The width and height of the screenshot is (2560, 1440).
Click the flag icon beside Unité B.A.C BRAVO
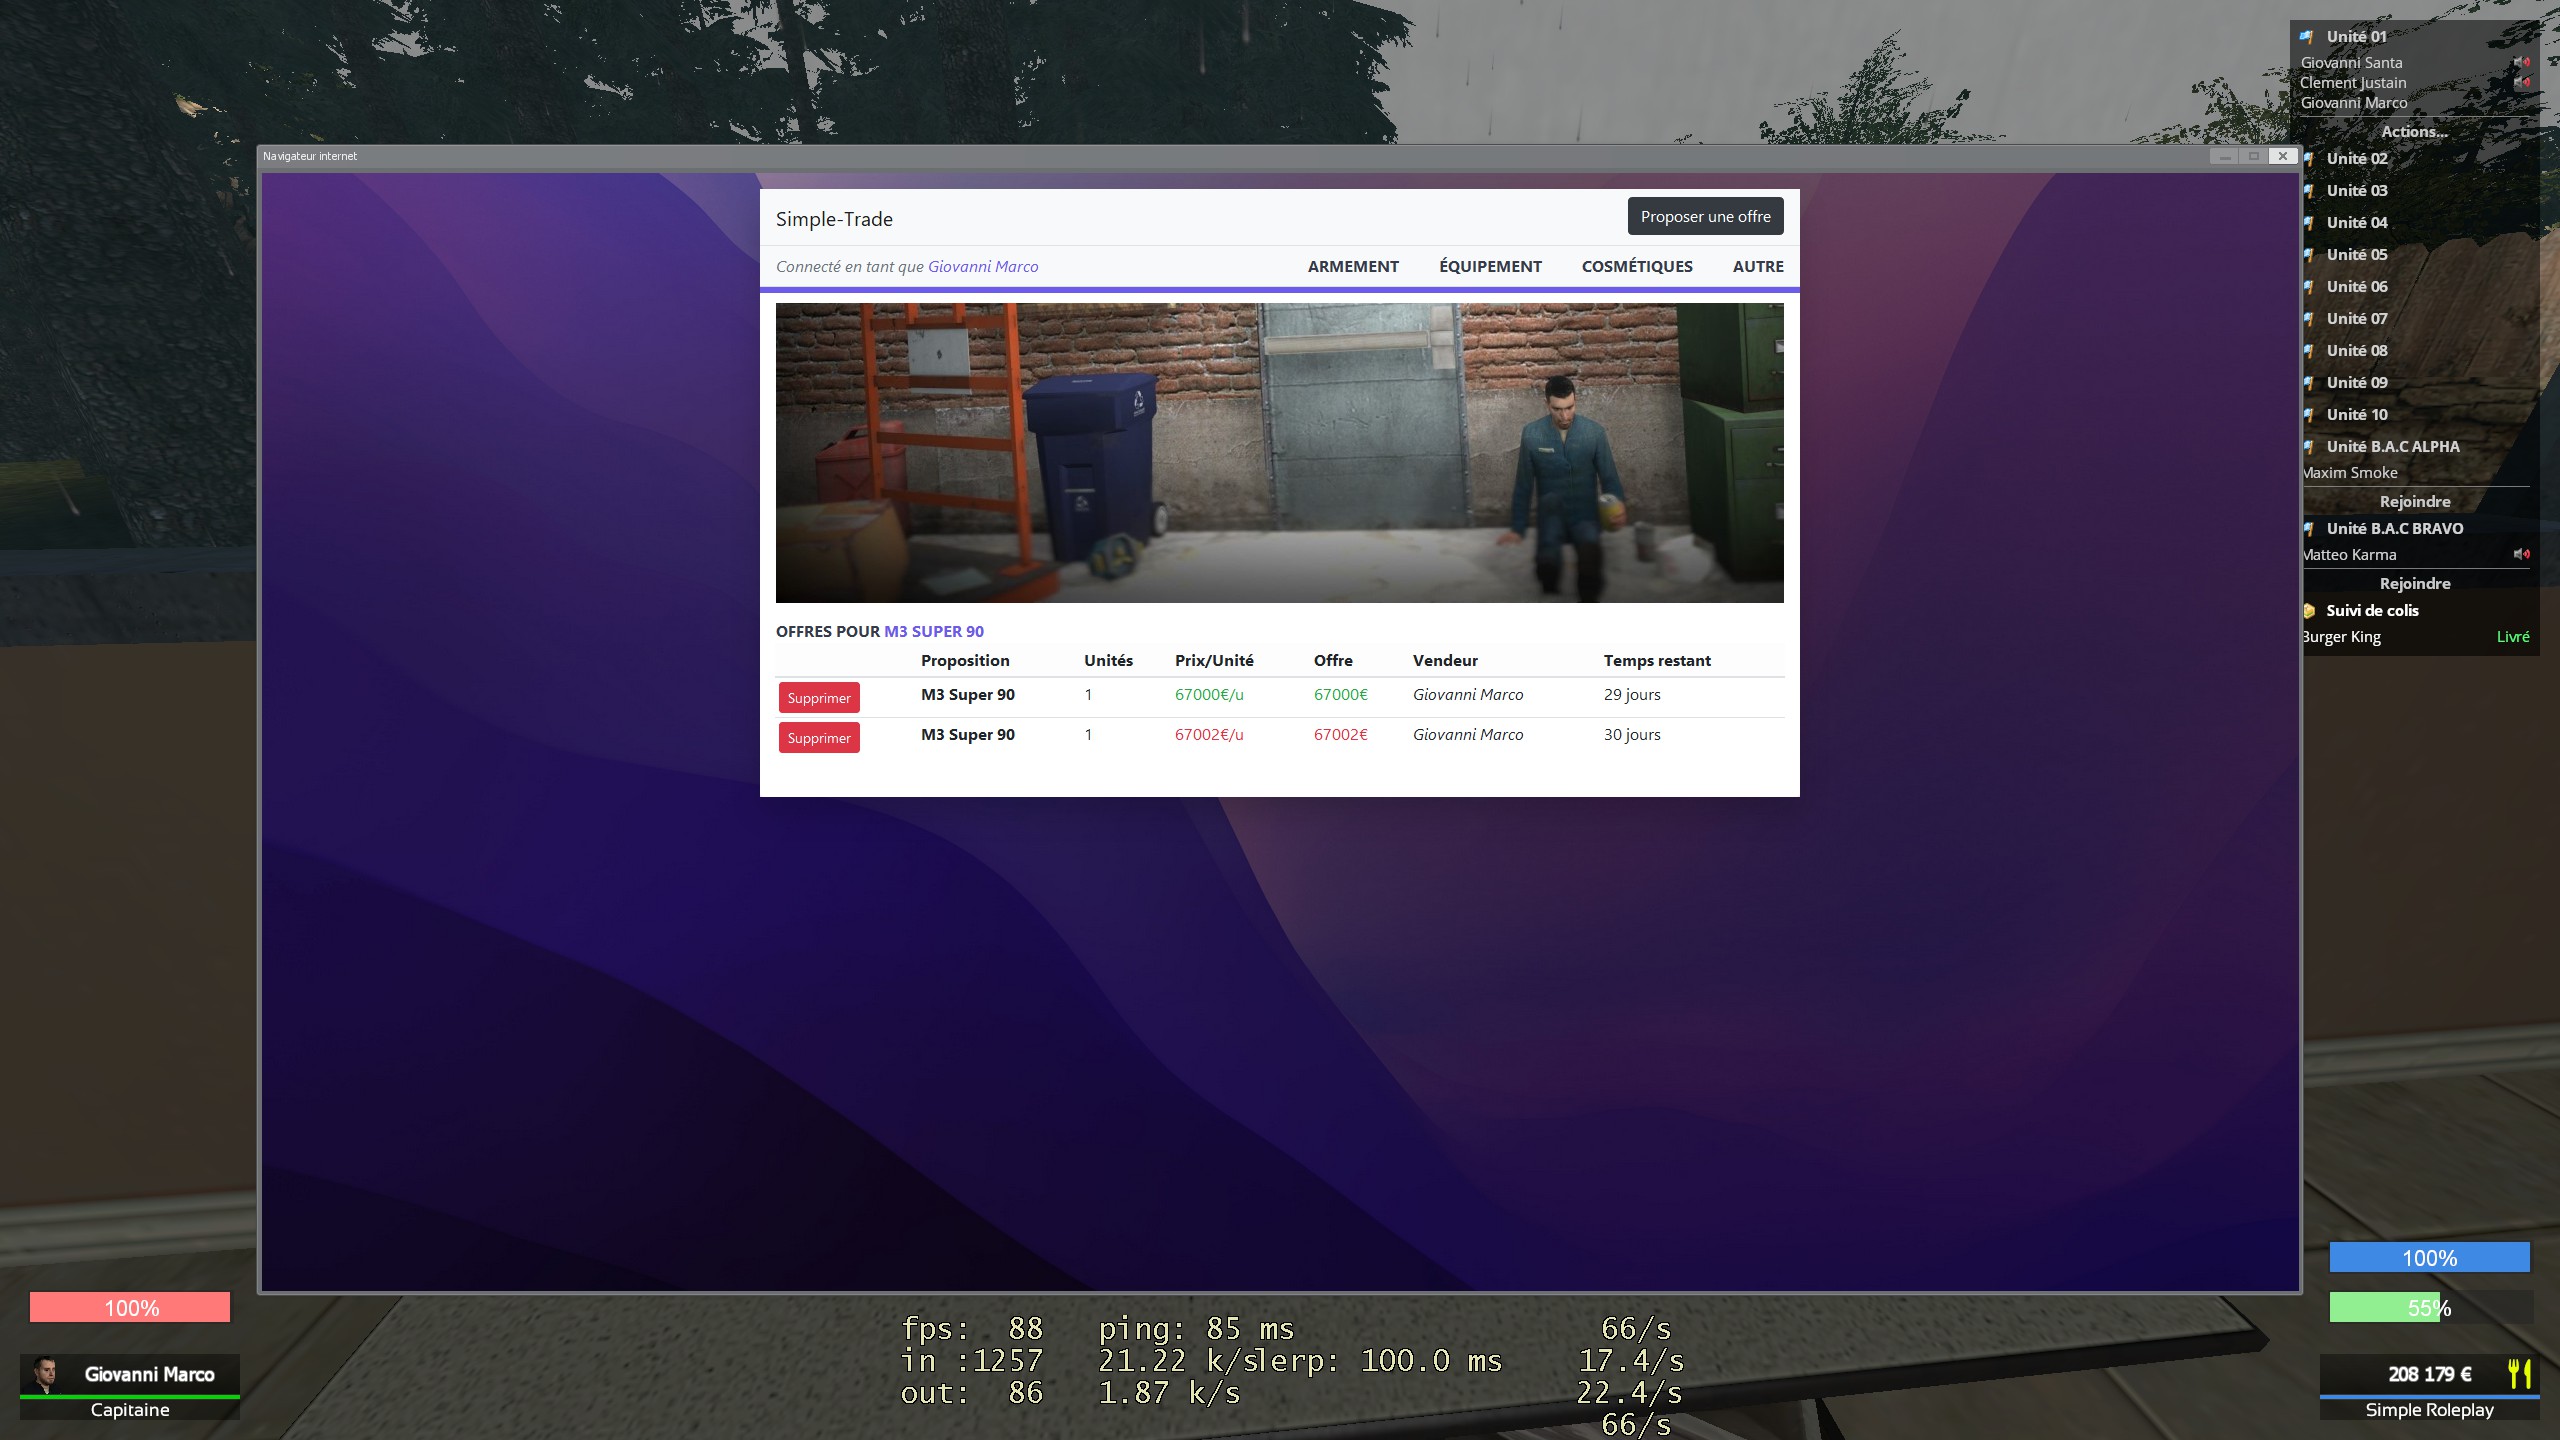point(2309,529)
